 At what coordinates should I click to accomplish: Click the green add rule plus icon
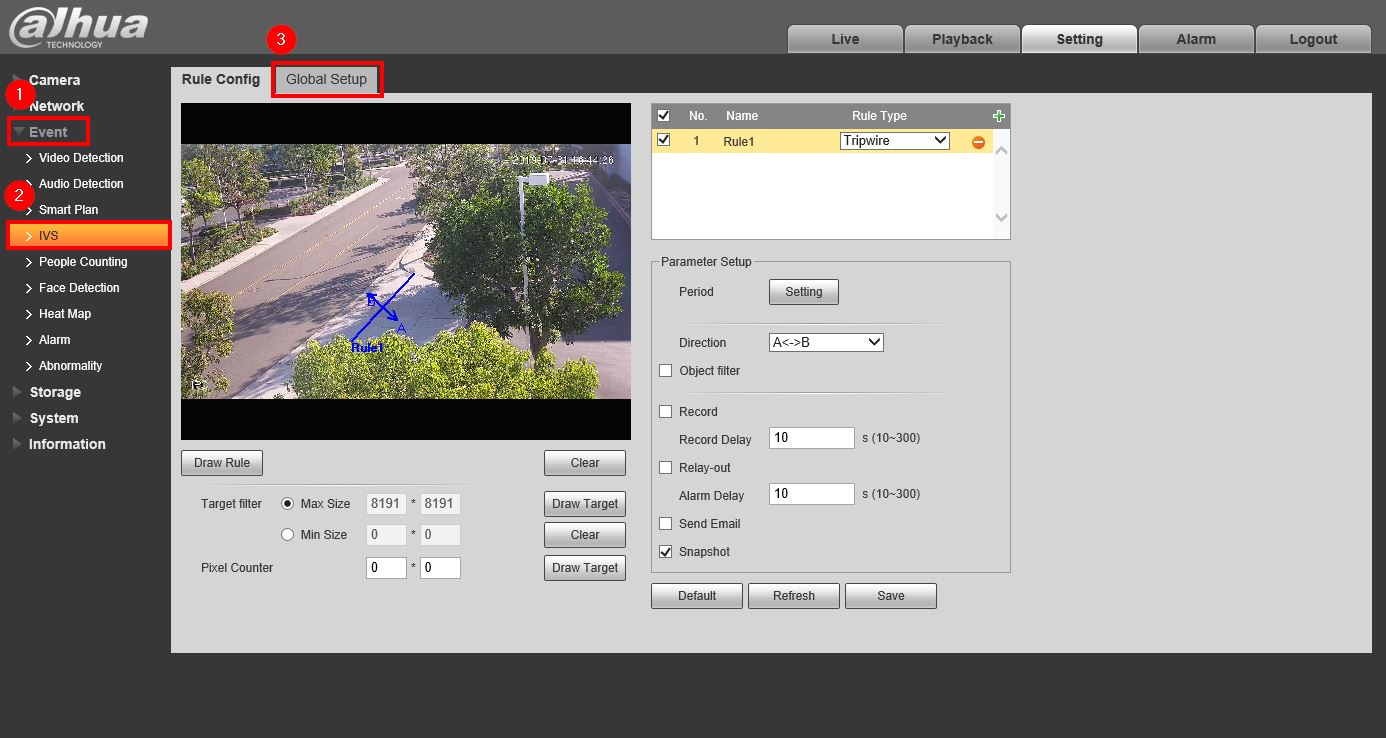[998, 116]
